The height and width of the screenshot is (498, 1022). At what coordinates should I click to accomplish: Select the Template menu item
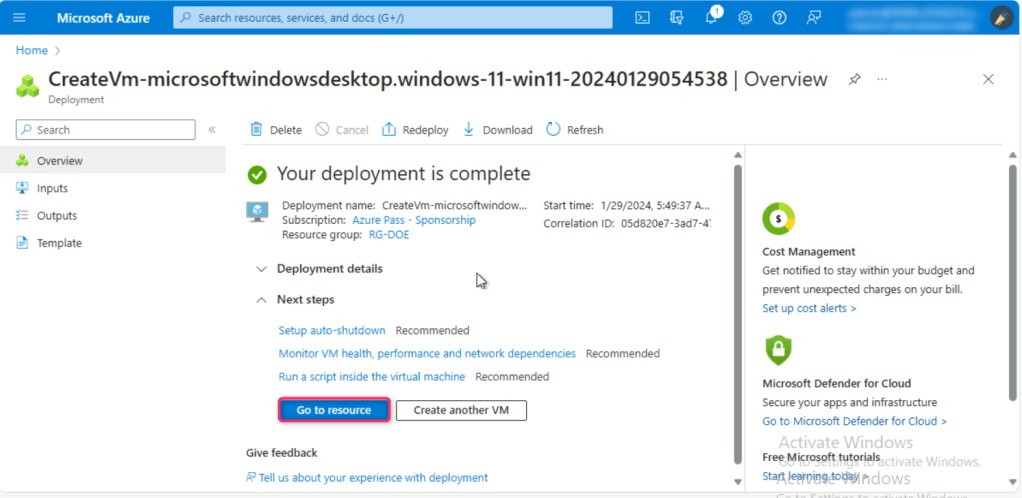(x=59, y=243)
